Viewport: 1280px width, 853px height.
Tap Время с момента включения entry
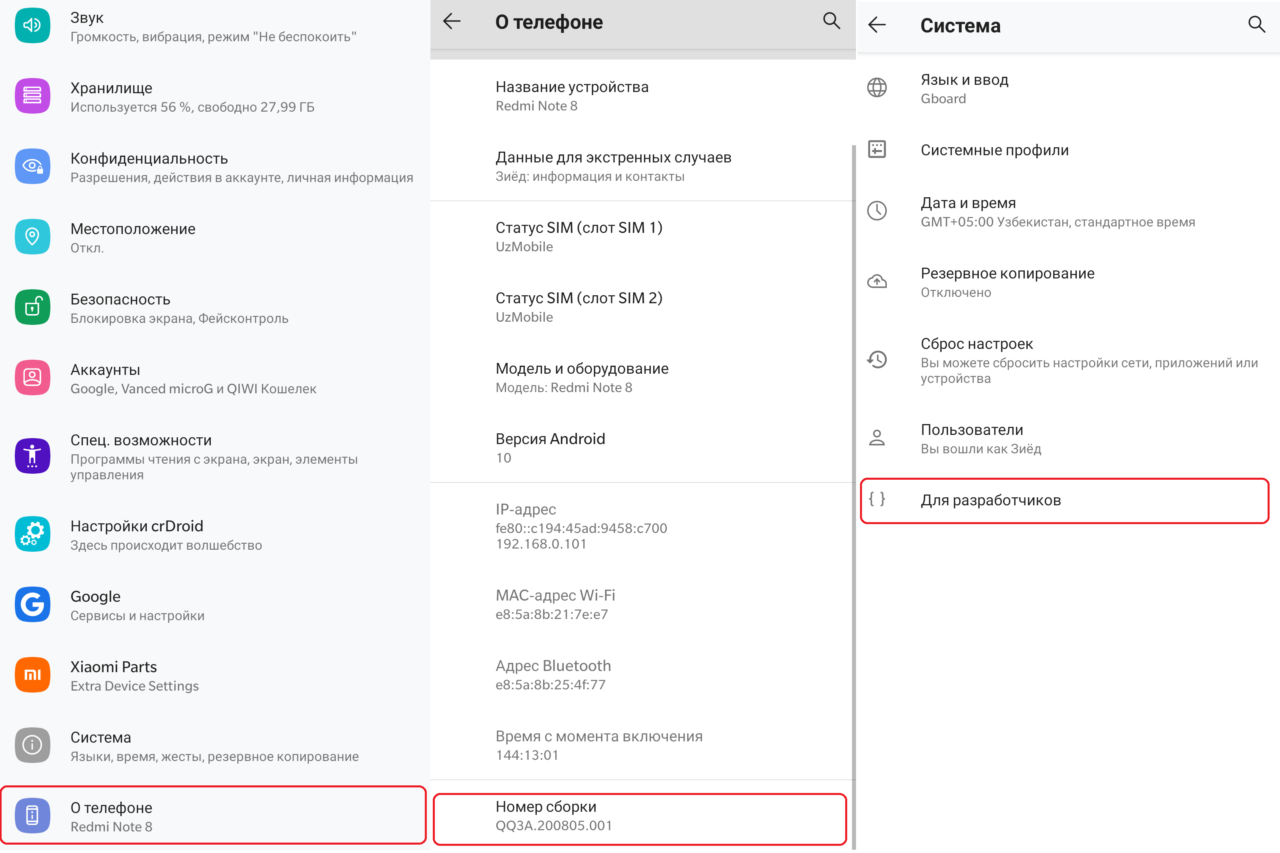coord(640,745)
